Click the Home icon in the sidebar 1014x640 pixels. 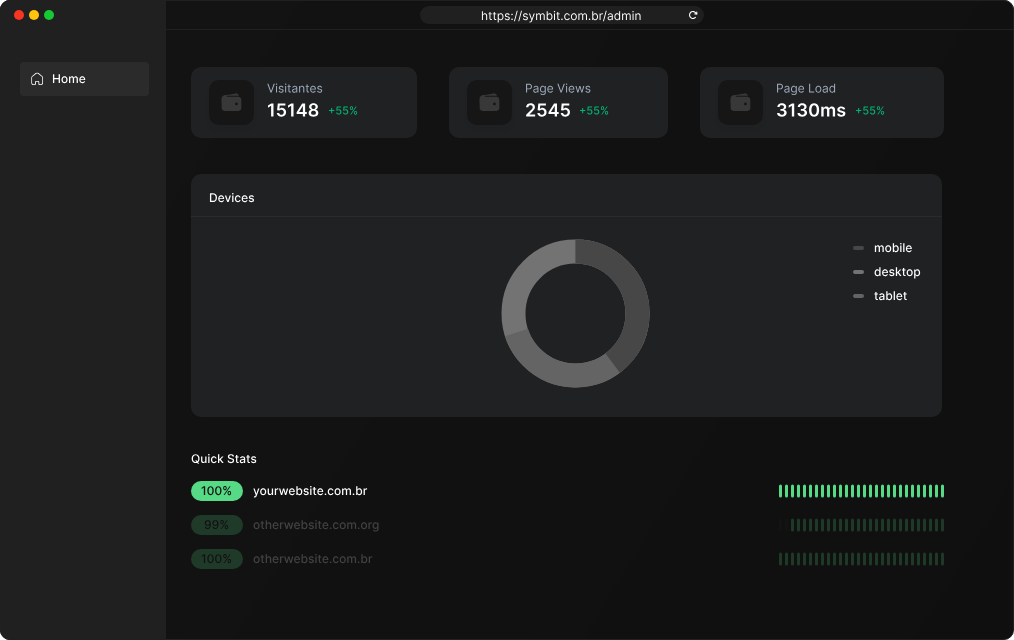(37, 79)
